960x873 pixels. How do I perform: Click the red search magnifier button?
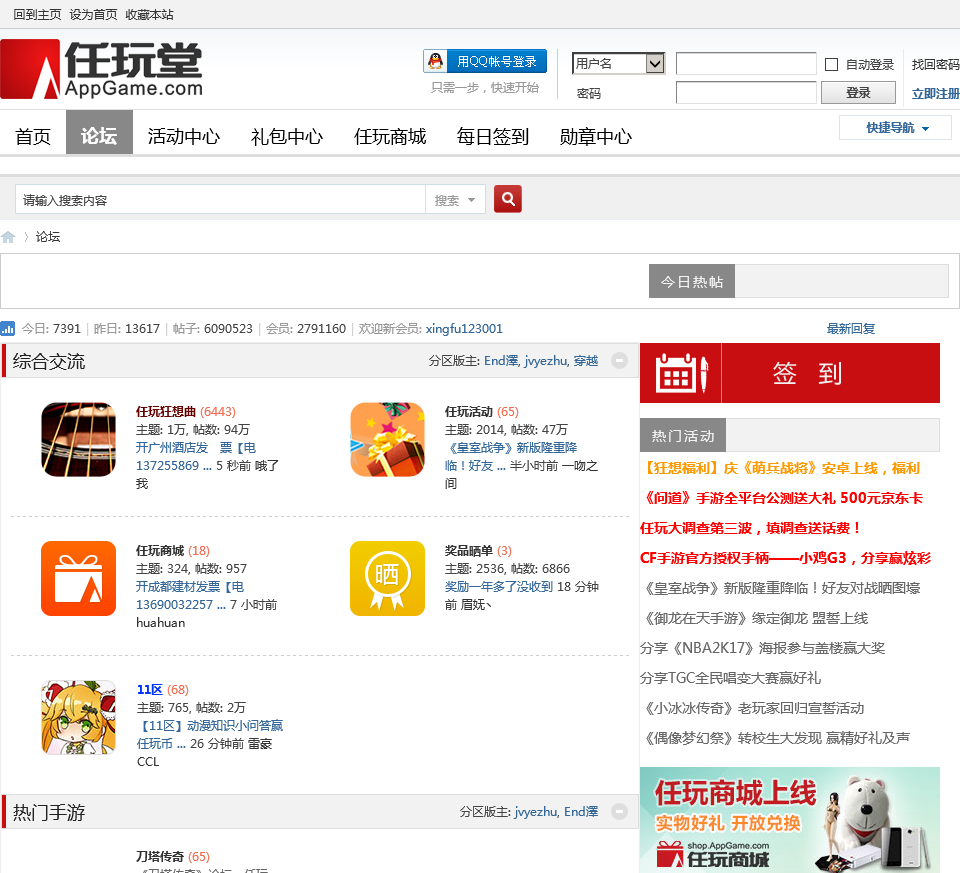pyautogui.click(x=508, y=199)
